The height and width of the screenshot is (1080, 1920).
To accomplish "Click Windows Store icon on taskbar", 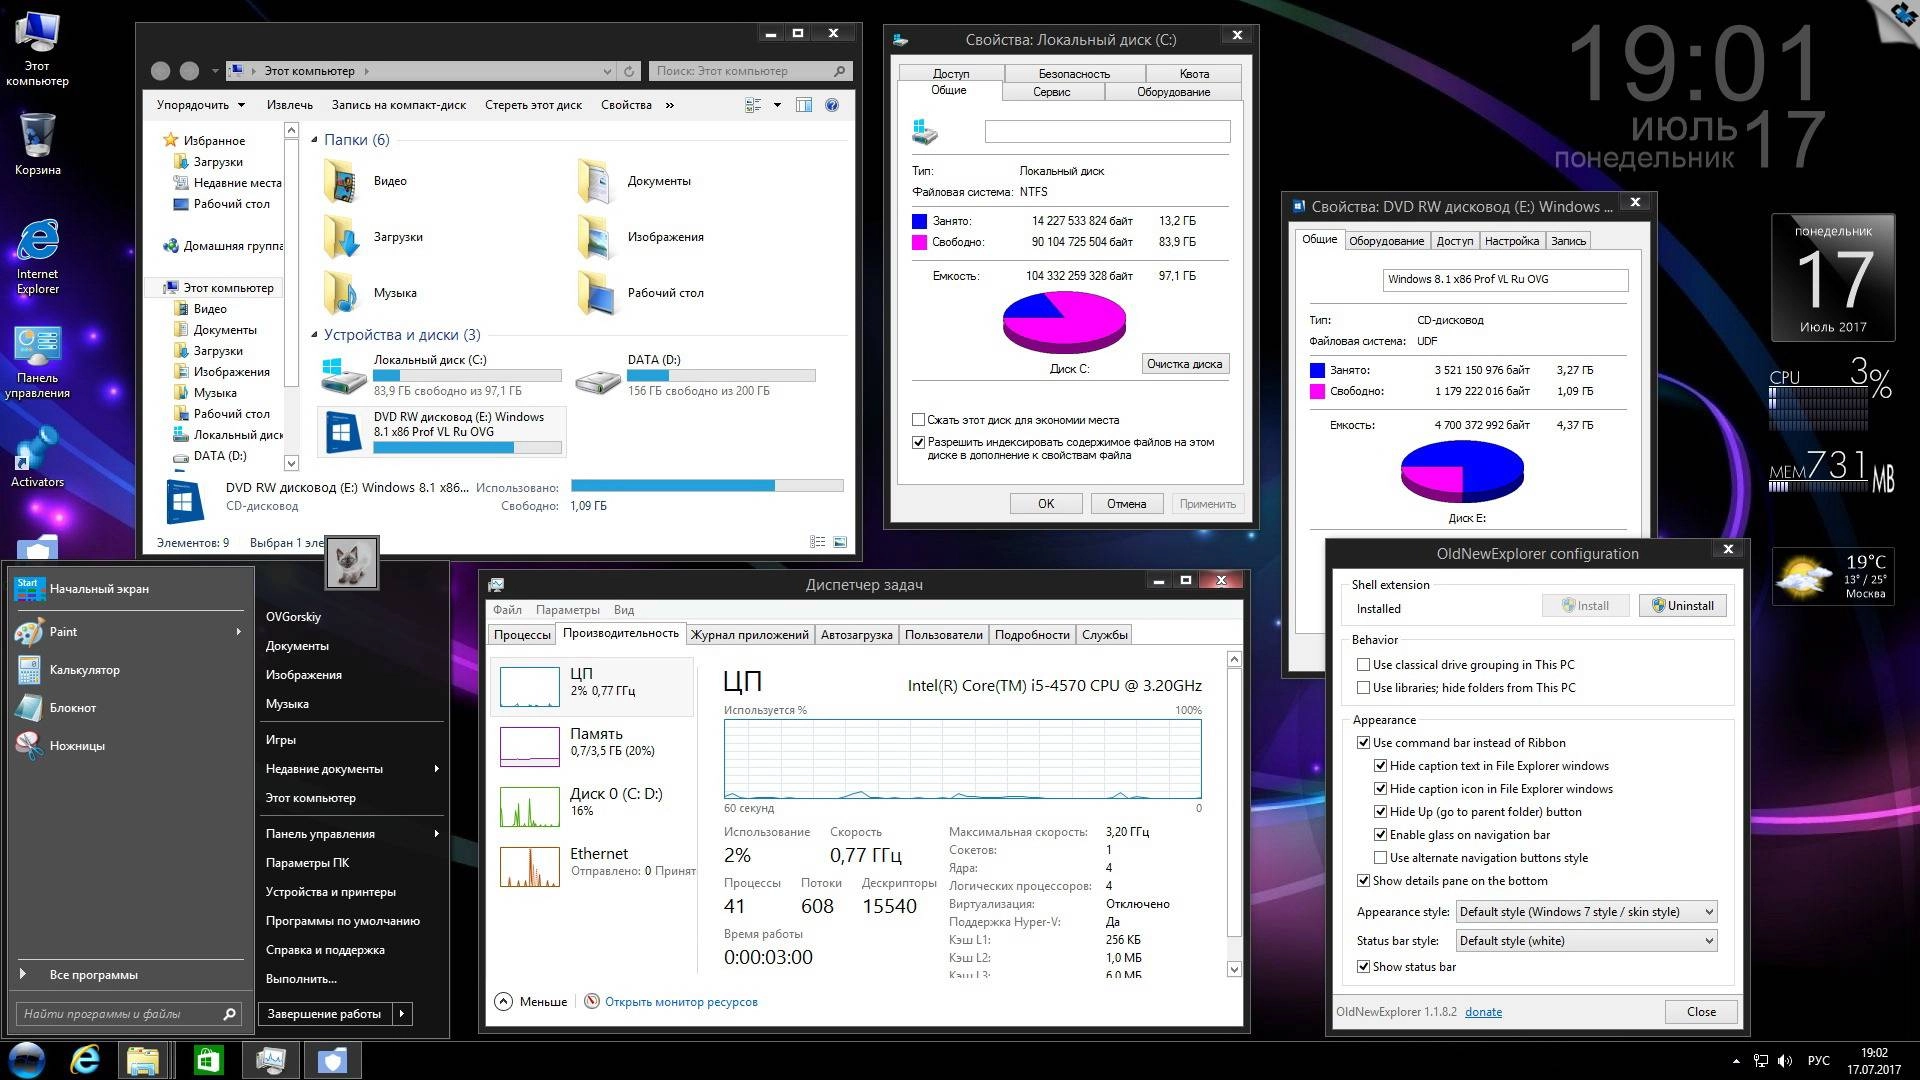I will 207,1060.
